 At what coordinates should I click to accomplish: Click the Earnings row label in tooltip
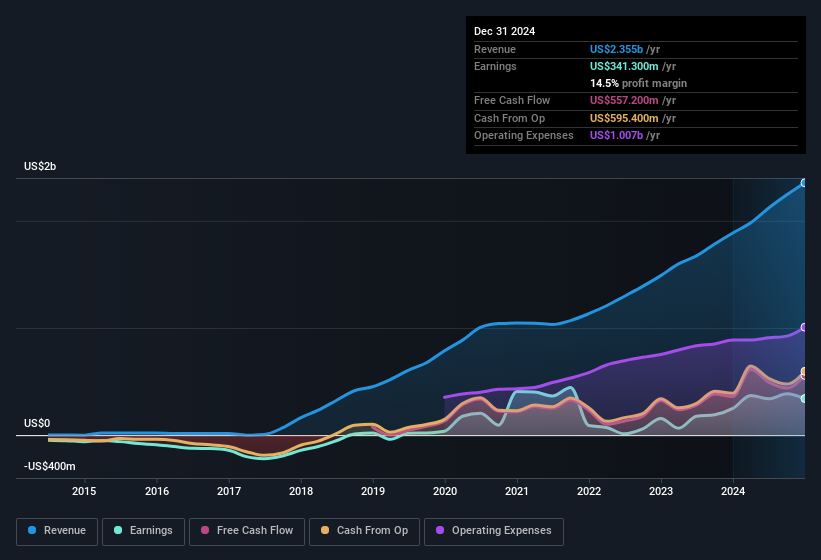[x=495, y=66]
